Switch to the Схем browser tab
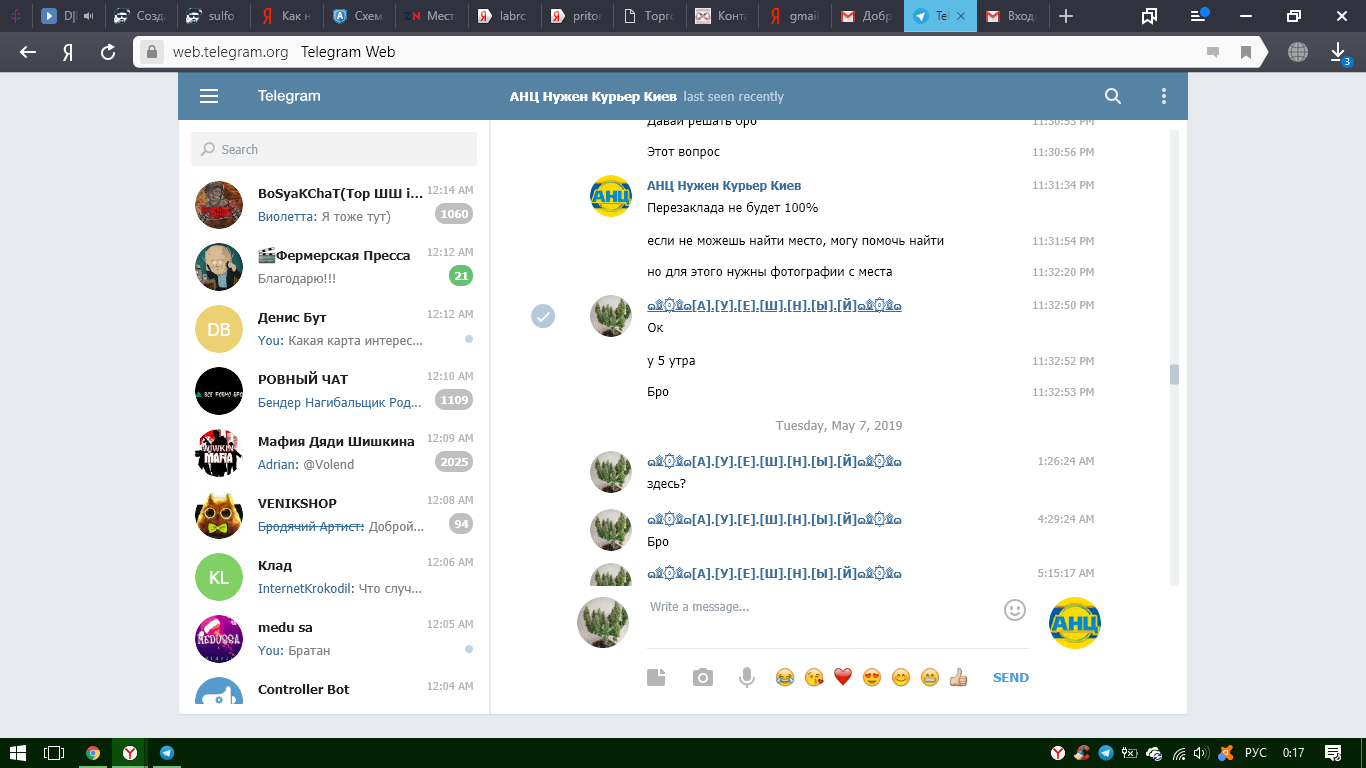 click(x=358, y=16)
